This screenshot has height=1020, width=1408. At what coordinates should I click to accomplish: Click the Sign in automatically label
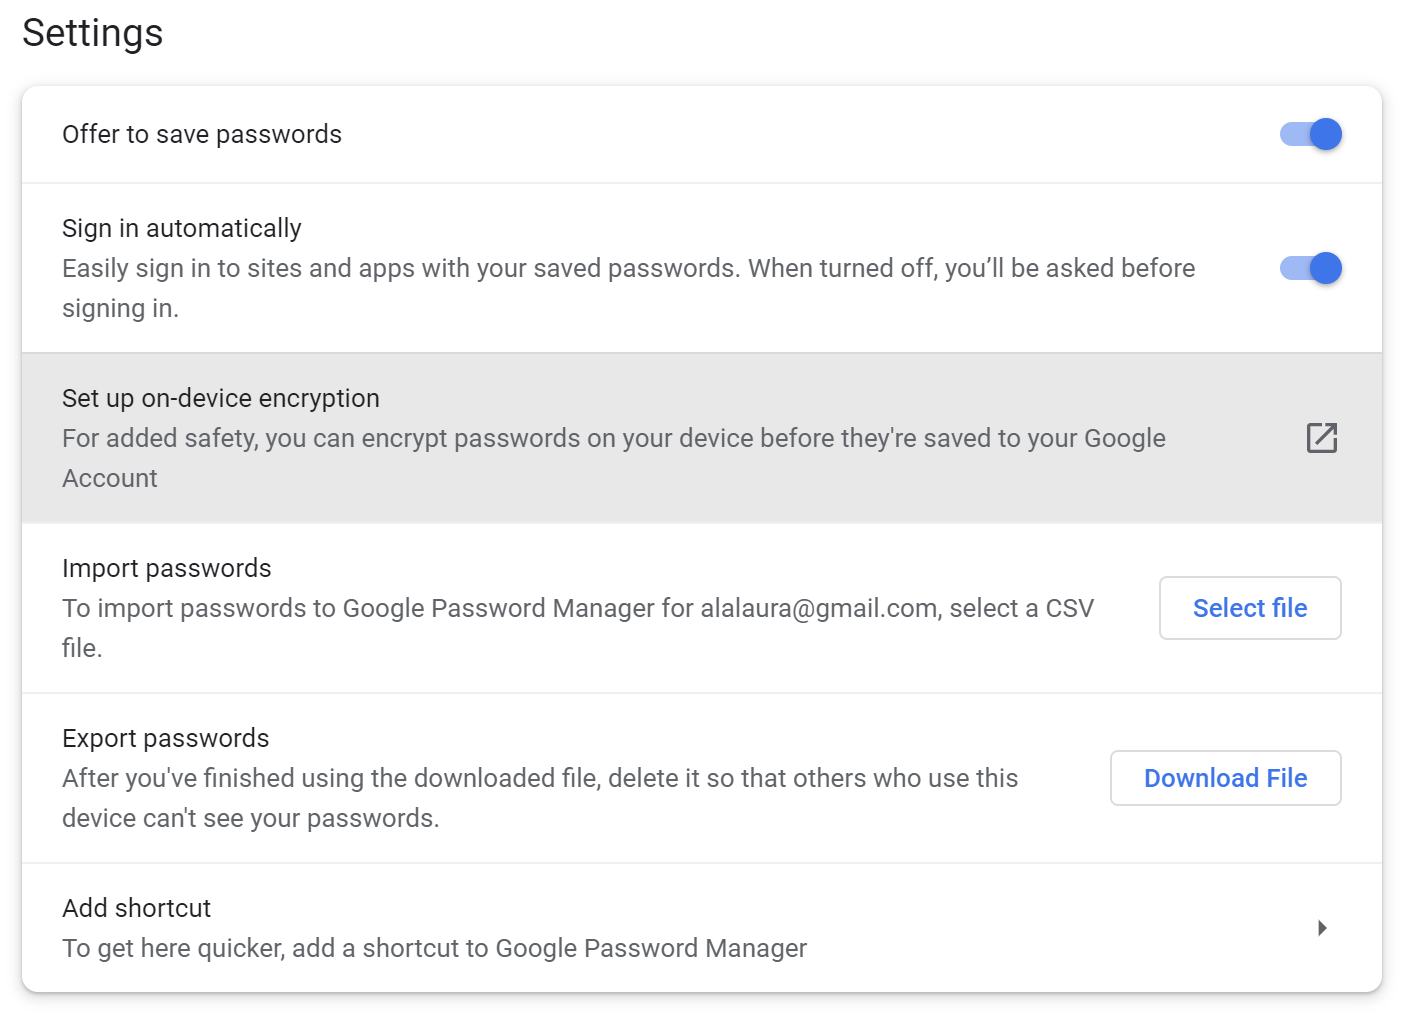[x=181, y=228]
